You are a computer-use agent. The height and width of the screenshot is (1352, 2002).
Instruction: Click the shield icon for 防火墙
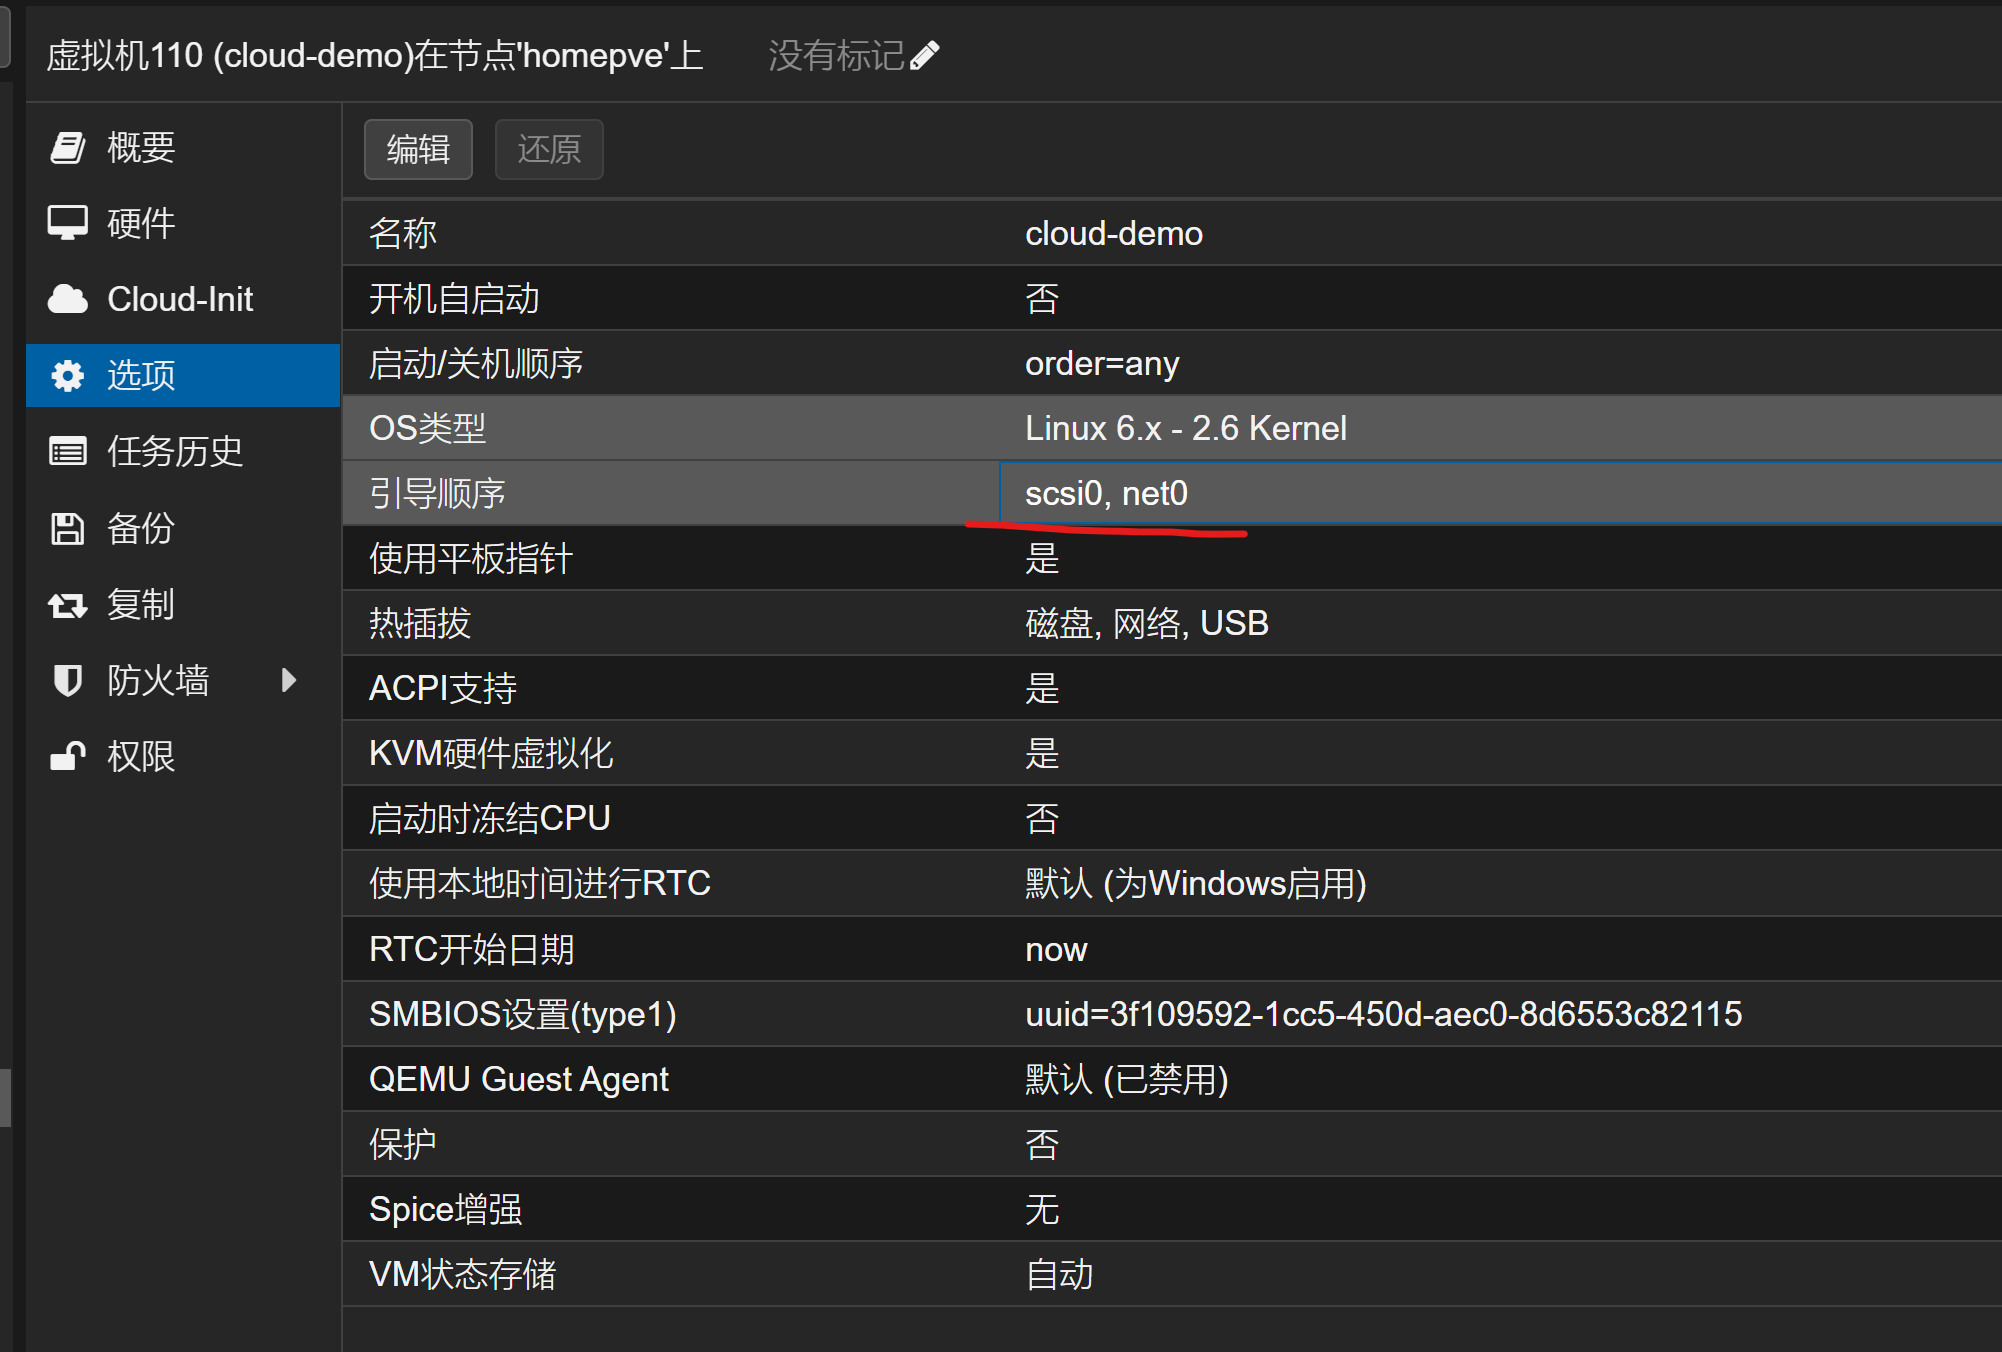67,681
